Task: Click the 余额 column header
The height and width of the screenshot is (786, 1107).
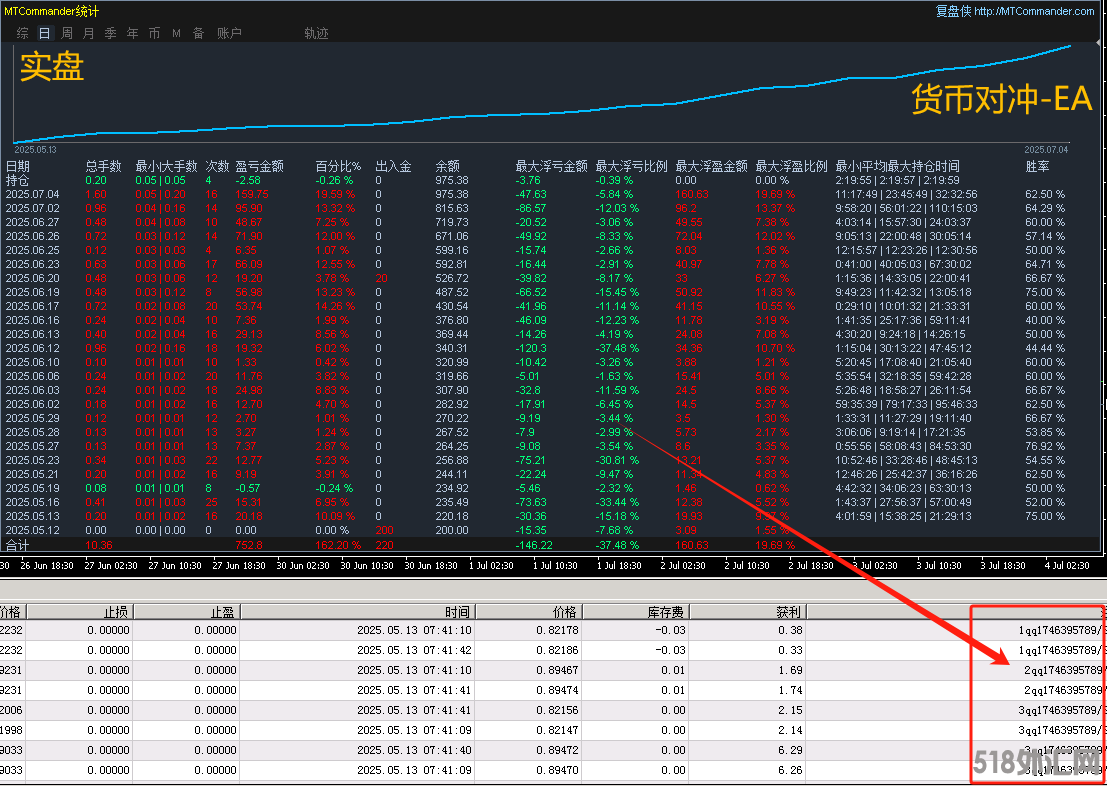Action: [x=448, y=167]
